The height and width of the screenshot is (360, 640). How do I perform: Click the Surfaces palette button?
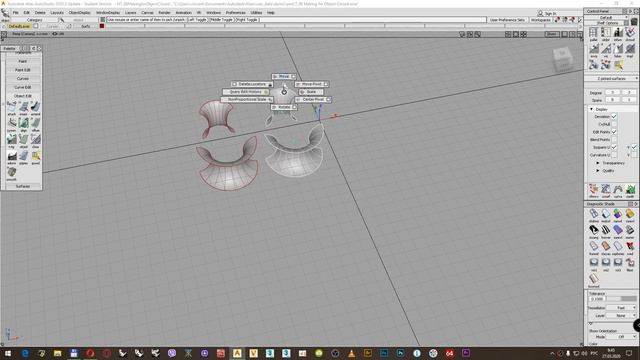pos(23,186)
